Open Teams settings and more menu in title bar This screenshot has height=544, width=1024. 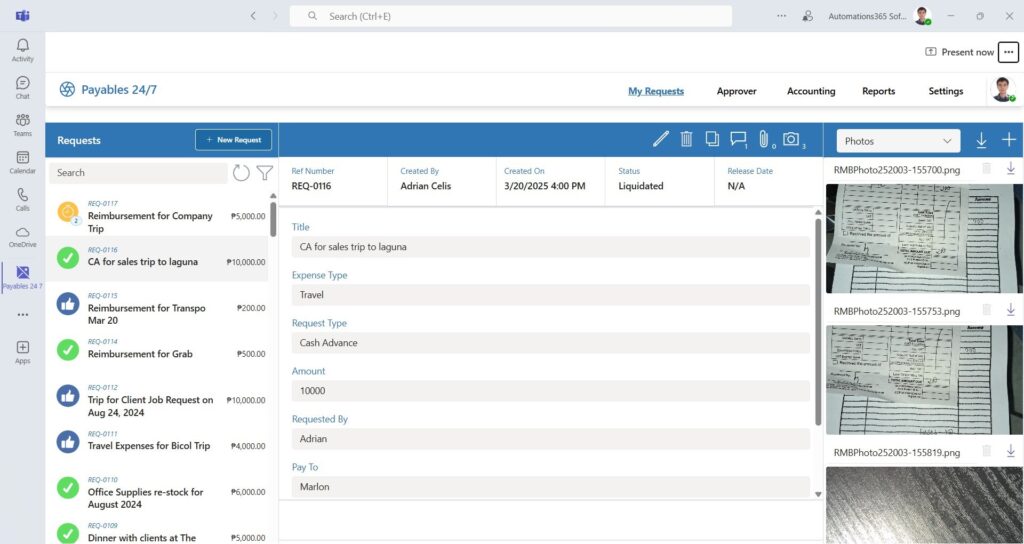tap(781, 16)
